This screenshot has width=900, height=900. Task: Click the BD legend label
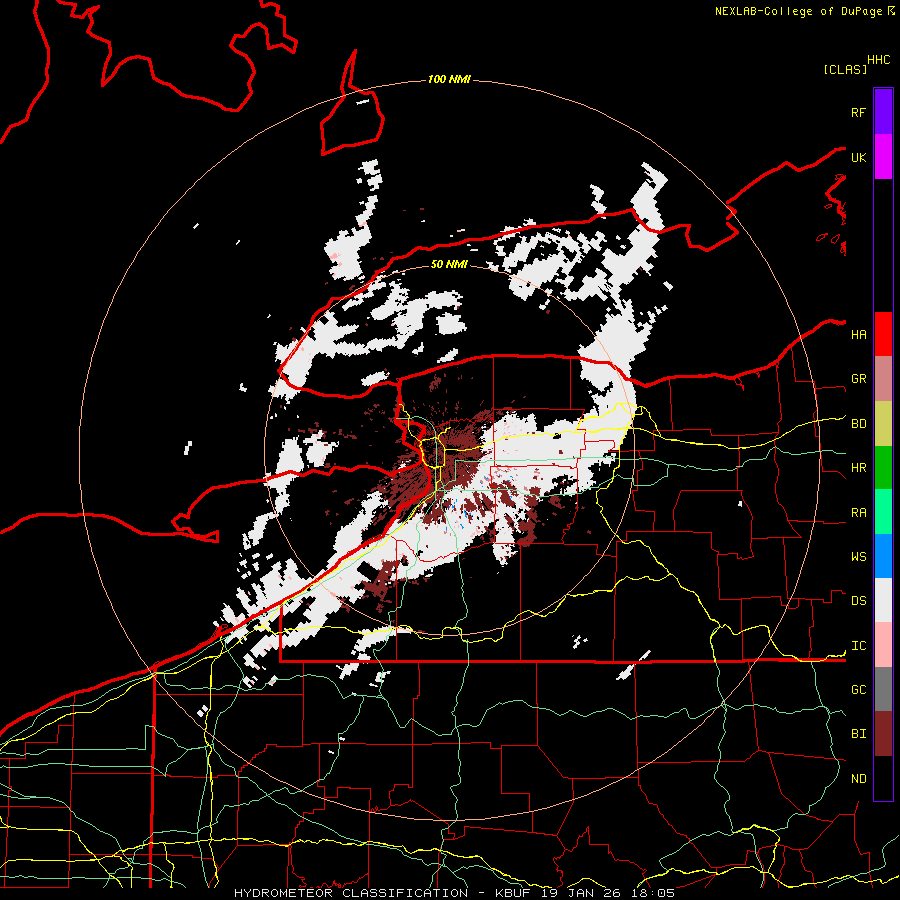click(858, 424)
